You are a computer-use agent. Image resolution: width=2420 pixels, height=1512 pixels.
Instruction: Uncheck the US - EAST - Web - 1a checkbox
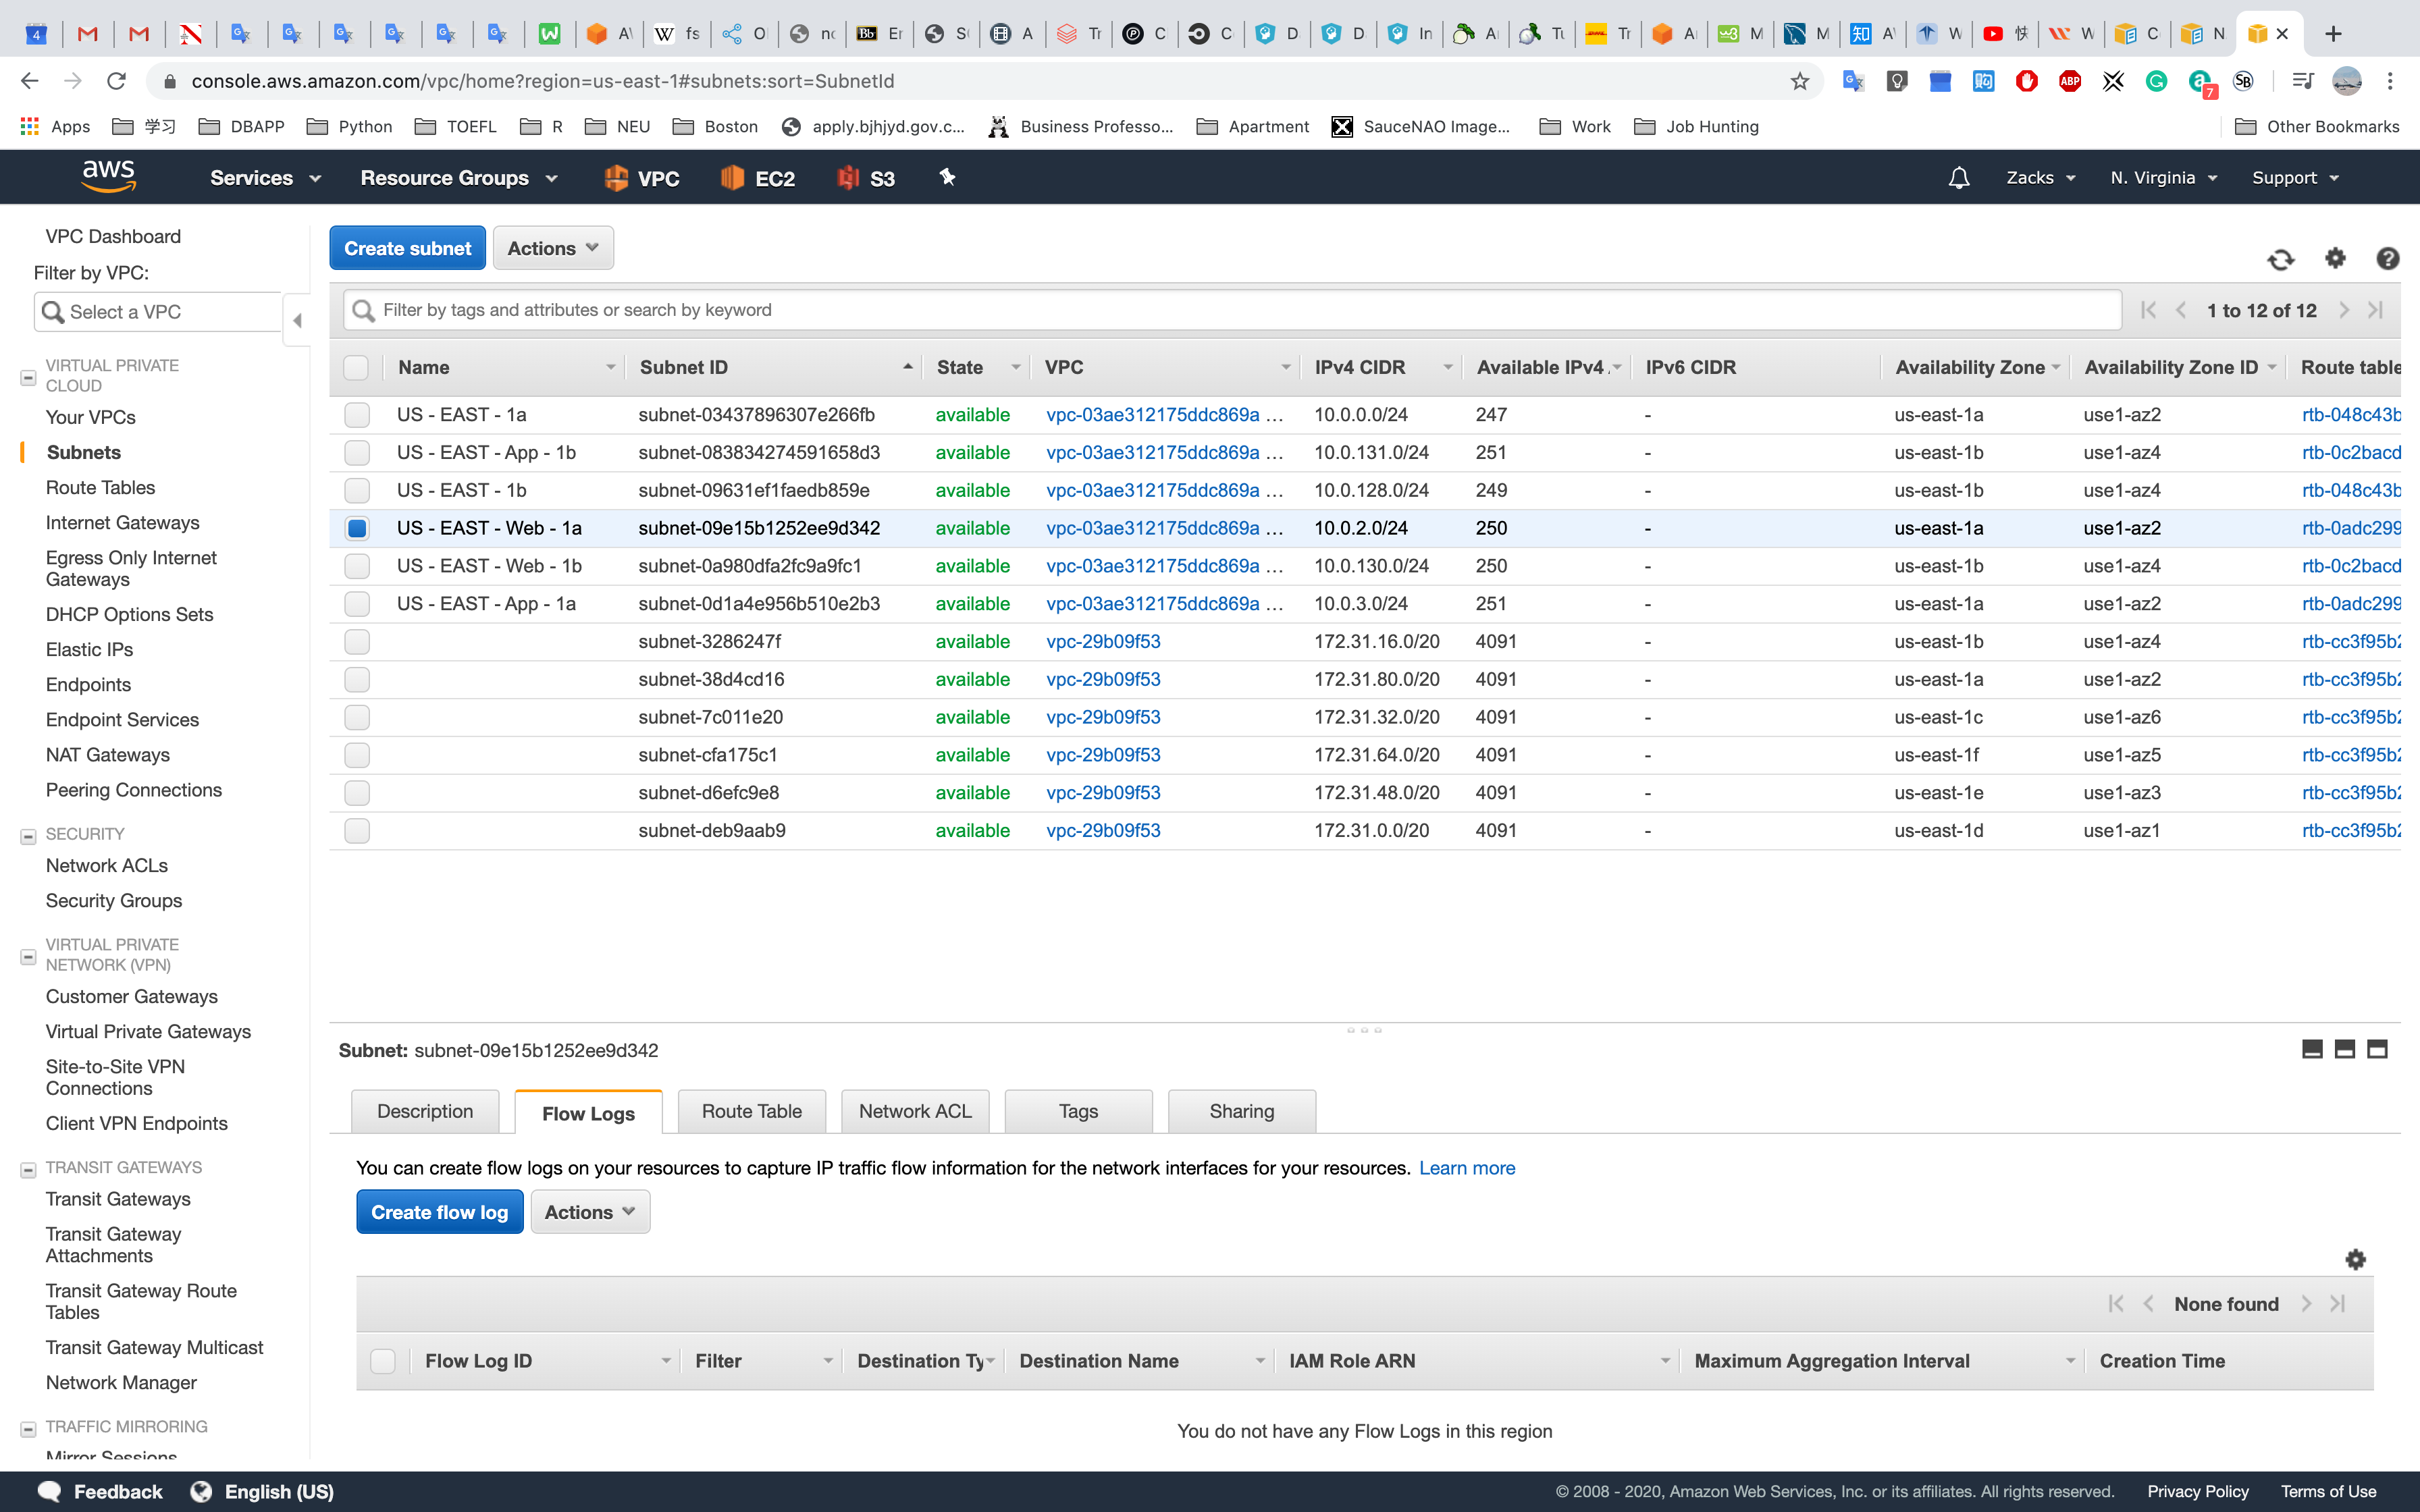point(357,528)
